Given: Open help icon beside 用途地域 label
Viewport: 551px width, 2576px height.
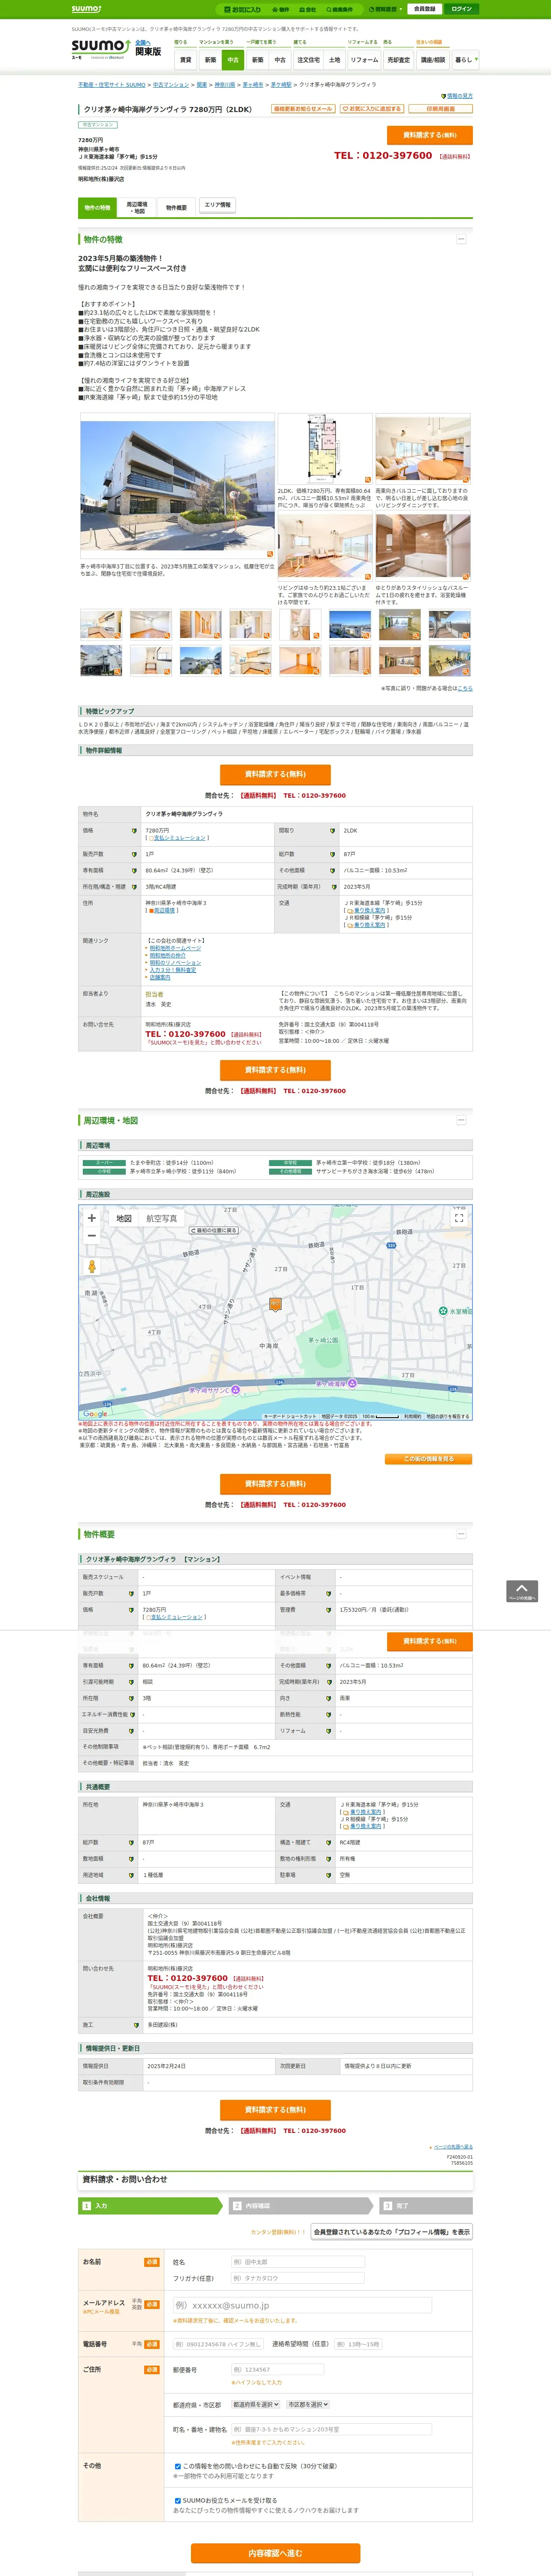Looking at the screenshot, I should coord(131,1875).
